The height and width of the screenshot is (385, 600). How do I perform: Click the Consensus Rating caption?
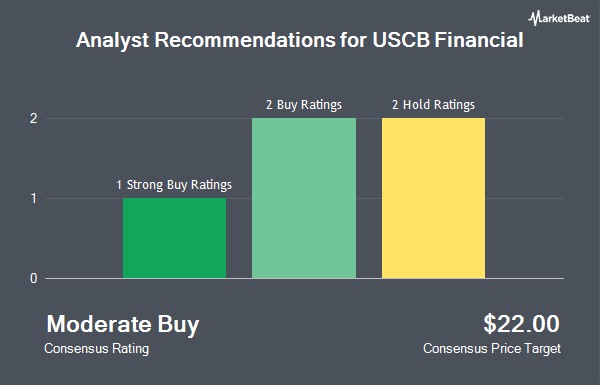pyautogui.click(x=97, y=349)
